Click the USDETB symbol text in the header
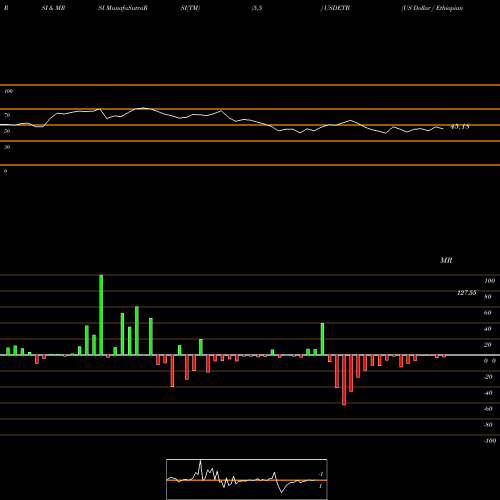The height and width of the screenshot is (500, 500). click(336, 8)
